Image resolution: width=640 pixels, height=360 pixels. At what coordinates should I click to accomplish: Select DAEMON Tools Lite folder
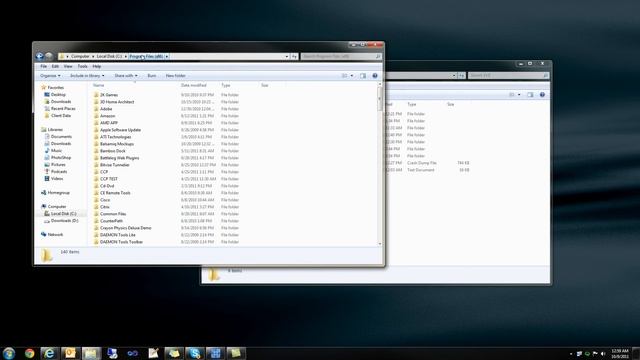point(118,235)
